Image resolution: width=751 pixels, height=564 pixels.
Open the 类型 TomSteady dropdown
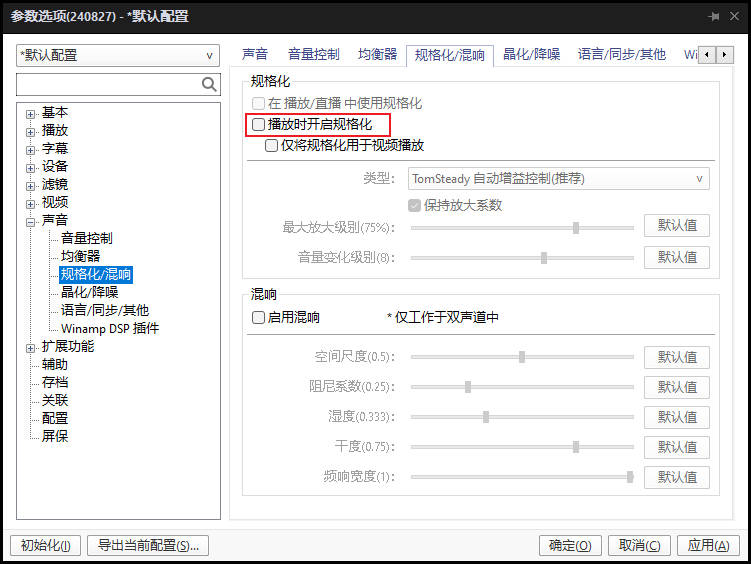click(558, 179)
